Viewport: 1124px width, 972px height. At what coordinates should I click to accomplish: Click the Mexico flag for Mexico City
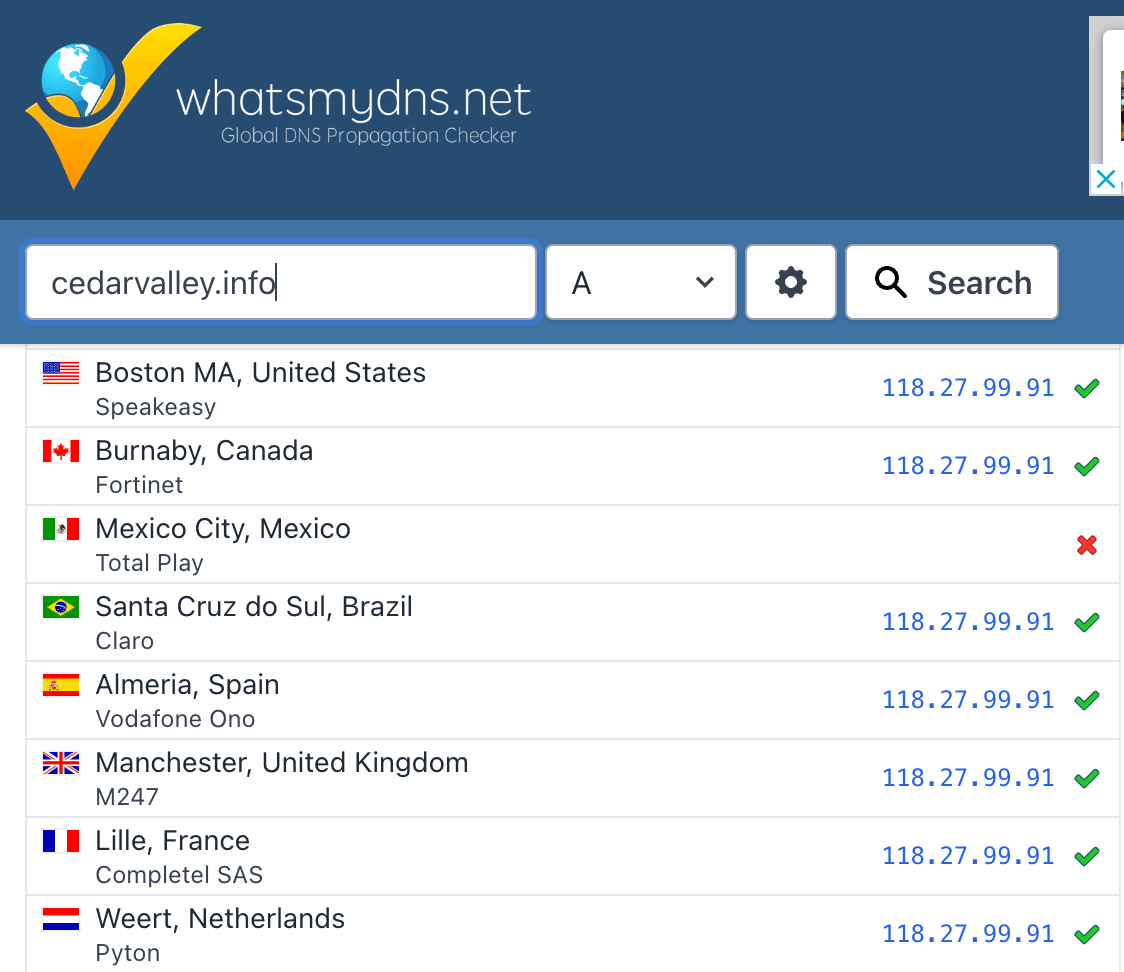pos(59,528)
